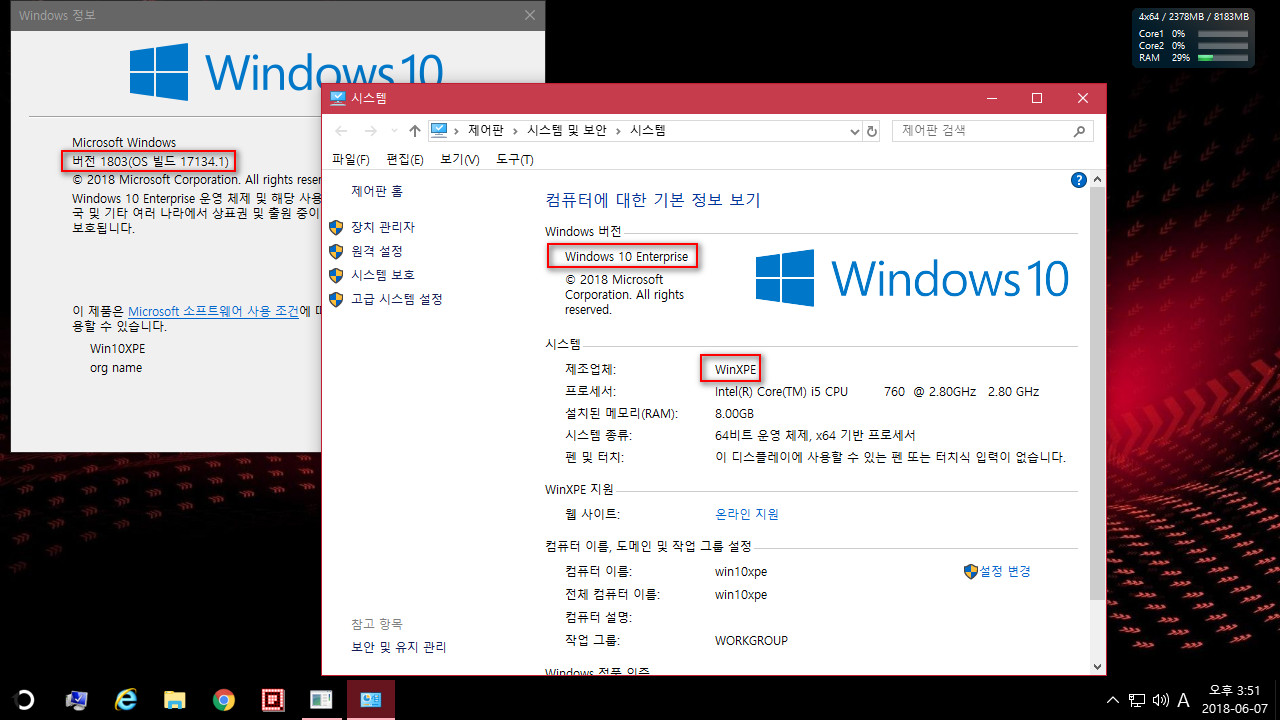Launch Internet Explorer from the taskbar
1280x720 pixels.
click(125, 700)
